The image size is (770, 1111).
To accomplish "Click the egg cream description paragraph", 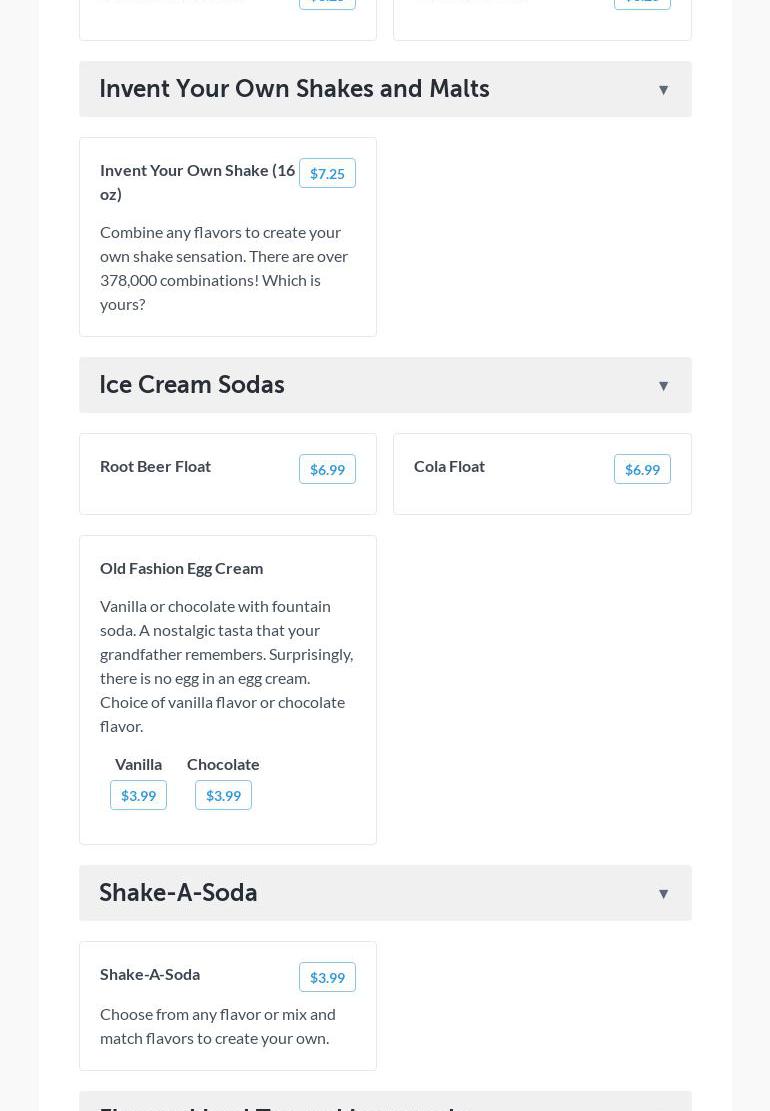I will pos(226,666).
